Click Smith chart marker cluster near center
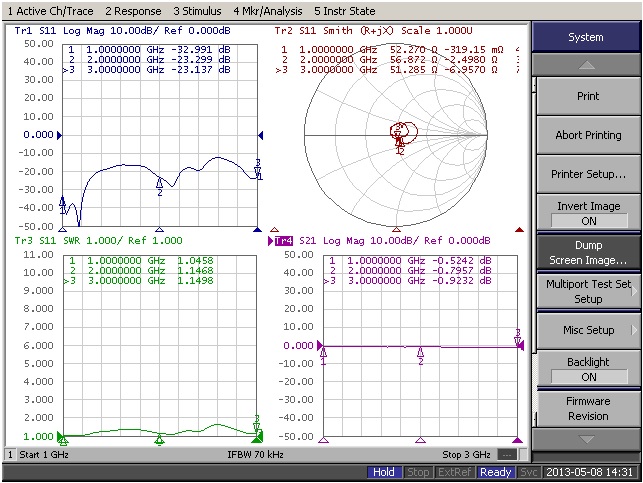643x483 pixels. pos(401,137)
